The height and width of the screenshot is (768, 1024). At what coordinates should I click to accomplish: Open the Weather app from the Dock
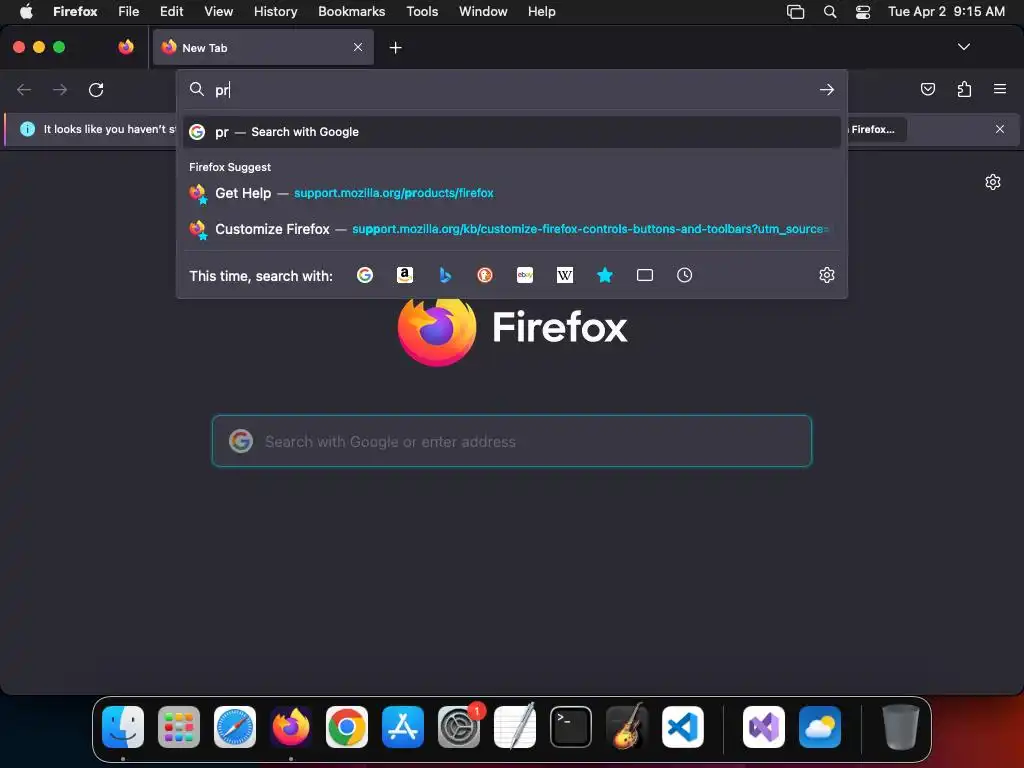coord(820,727)
